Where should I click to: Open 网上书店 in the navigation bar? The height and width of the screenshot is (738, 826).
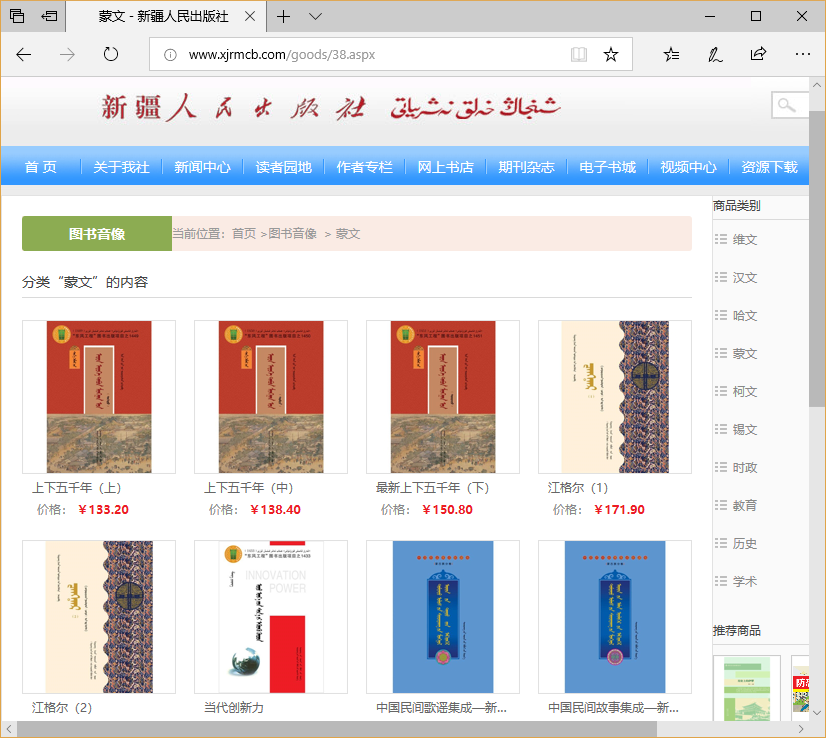click(445, 167)
